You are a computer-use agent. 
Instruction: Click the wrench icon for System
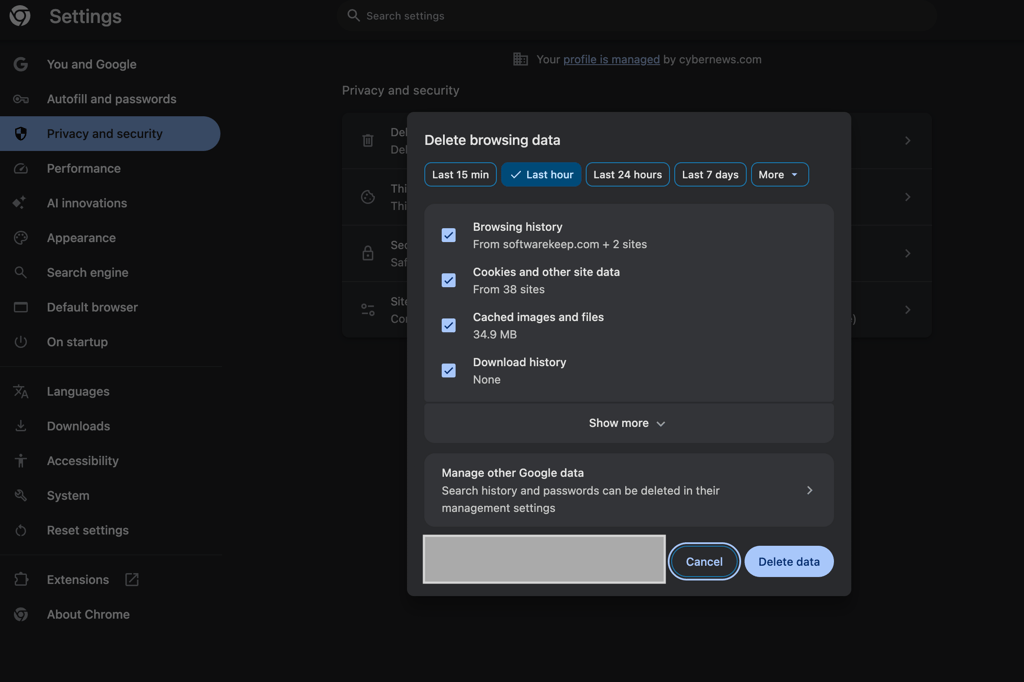(21, 495)
